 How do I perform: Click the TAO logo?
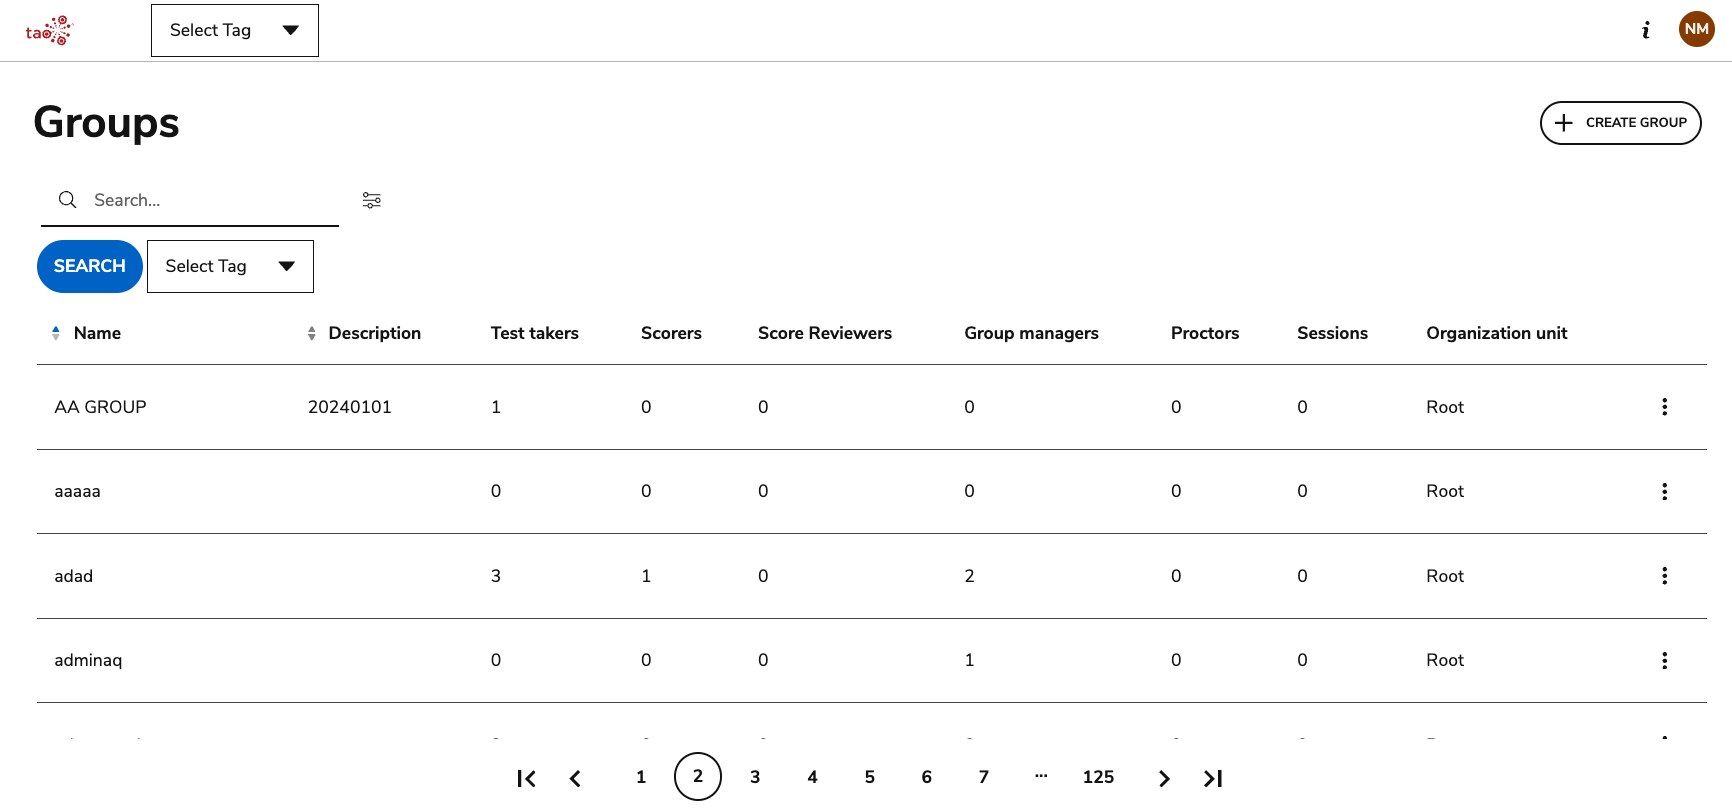[x=49, y=29]
